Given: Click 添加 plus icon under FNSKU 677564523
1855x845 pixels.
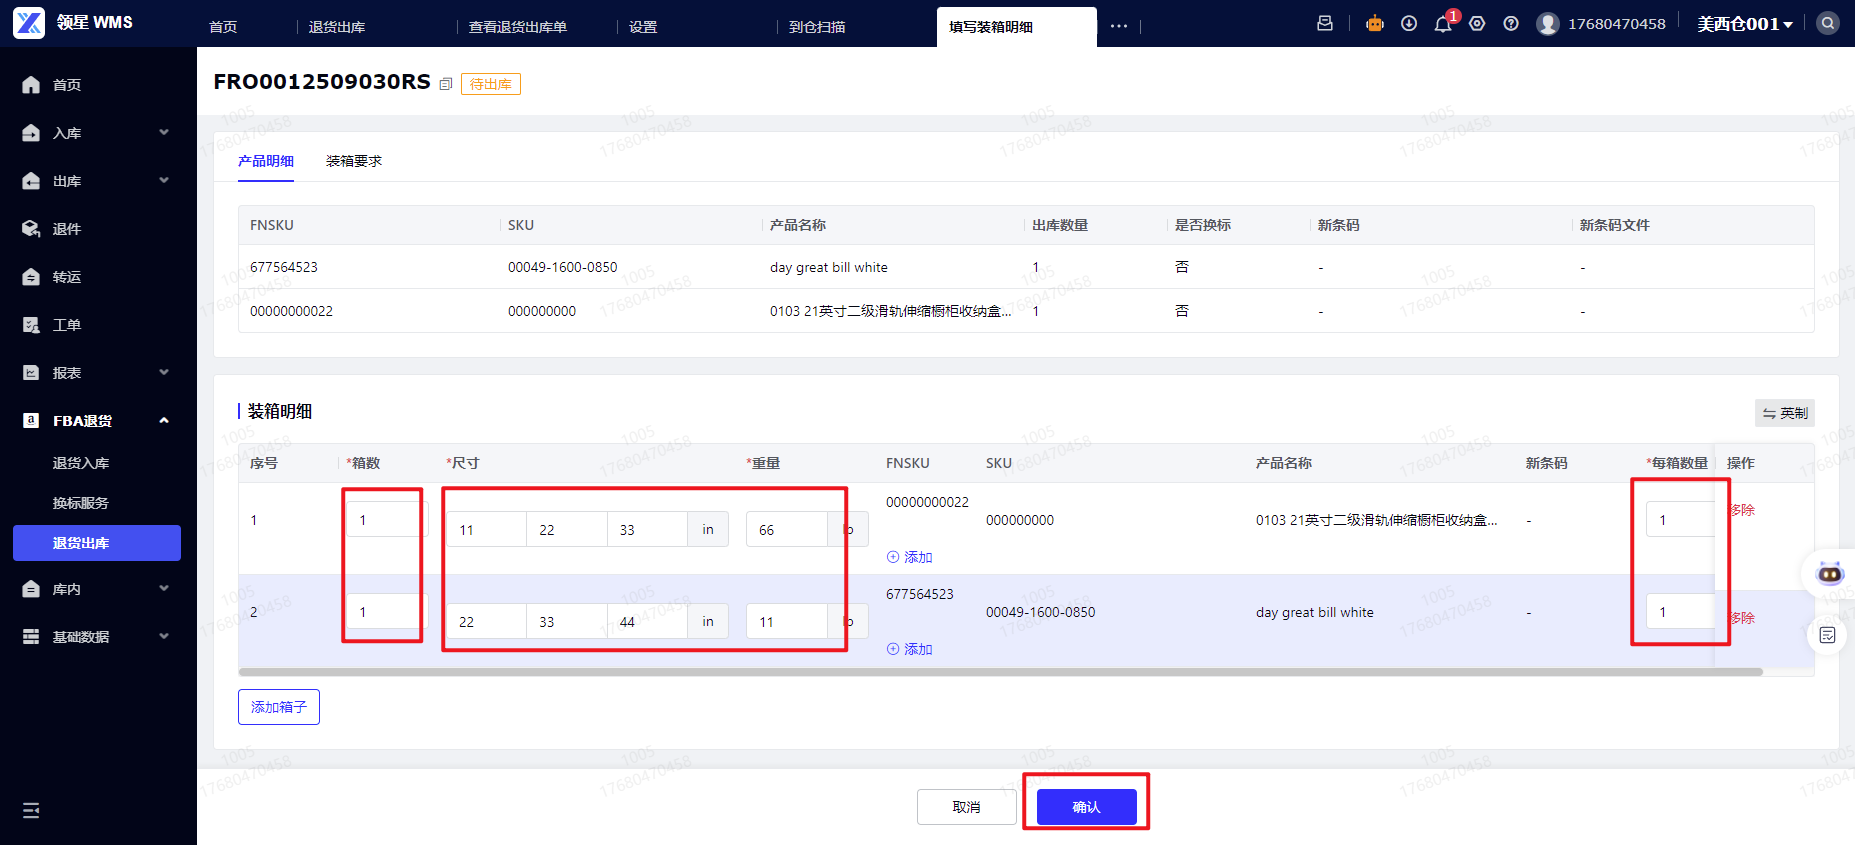Looking at the screenshot, I should pos(893,649).
